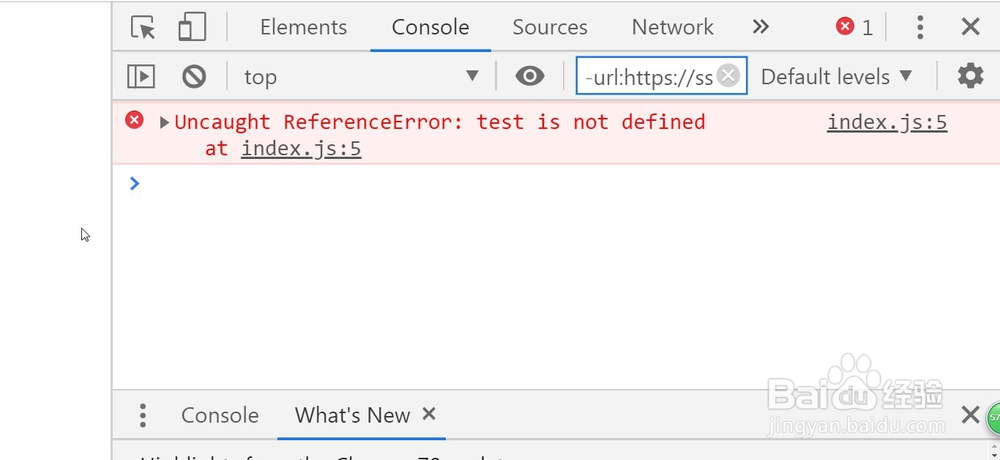
Task: Switch to the Elements tab
Action: [x=303, y=27]
